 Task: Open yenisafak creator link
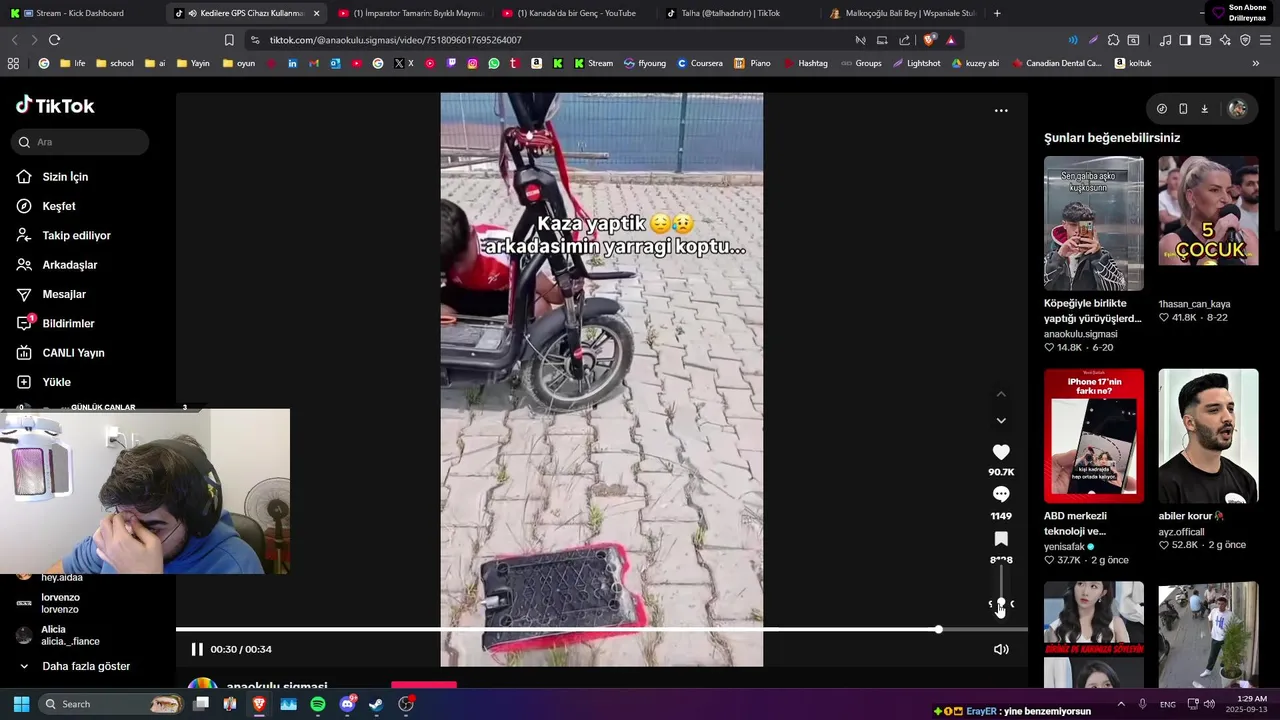[x=1065, y=547]
